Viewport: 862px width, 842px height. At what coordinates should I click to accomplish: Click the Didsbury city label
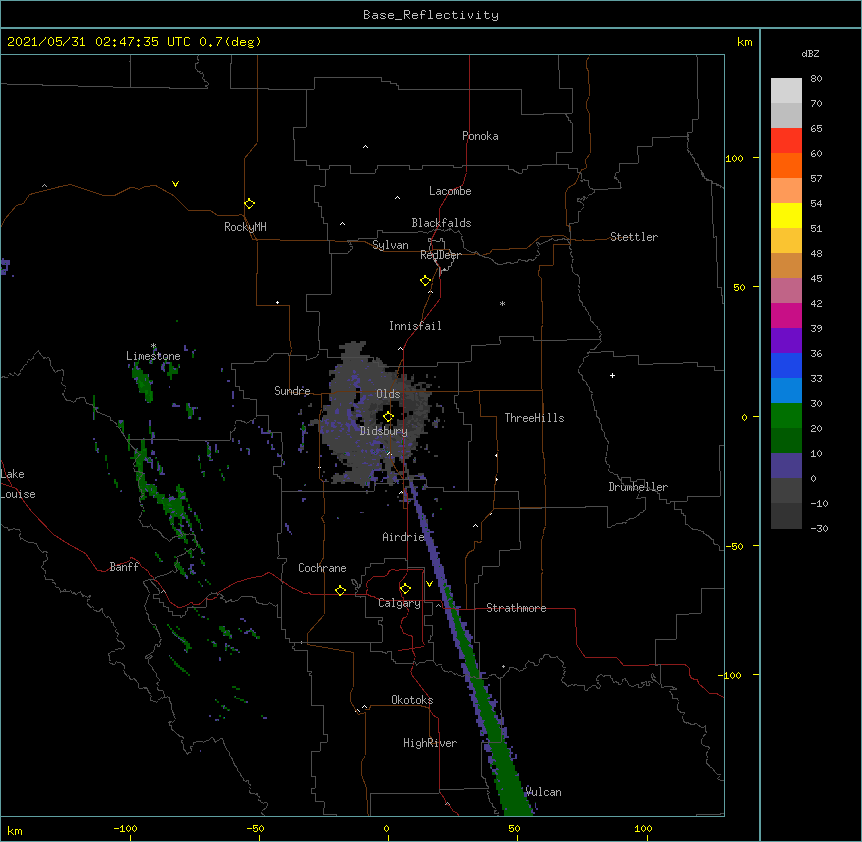click(384, 431)
